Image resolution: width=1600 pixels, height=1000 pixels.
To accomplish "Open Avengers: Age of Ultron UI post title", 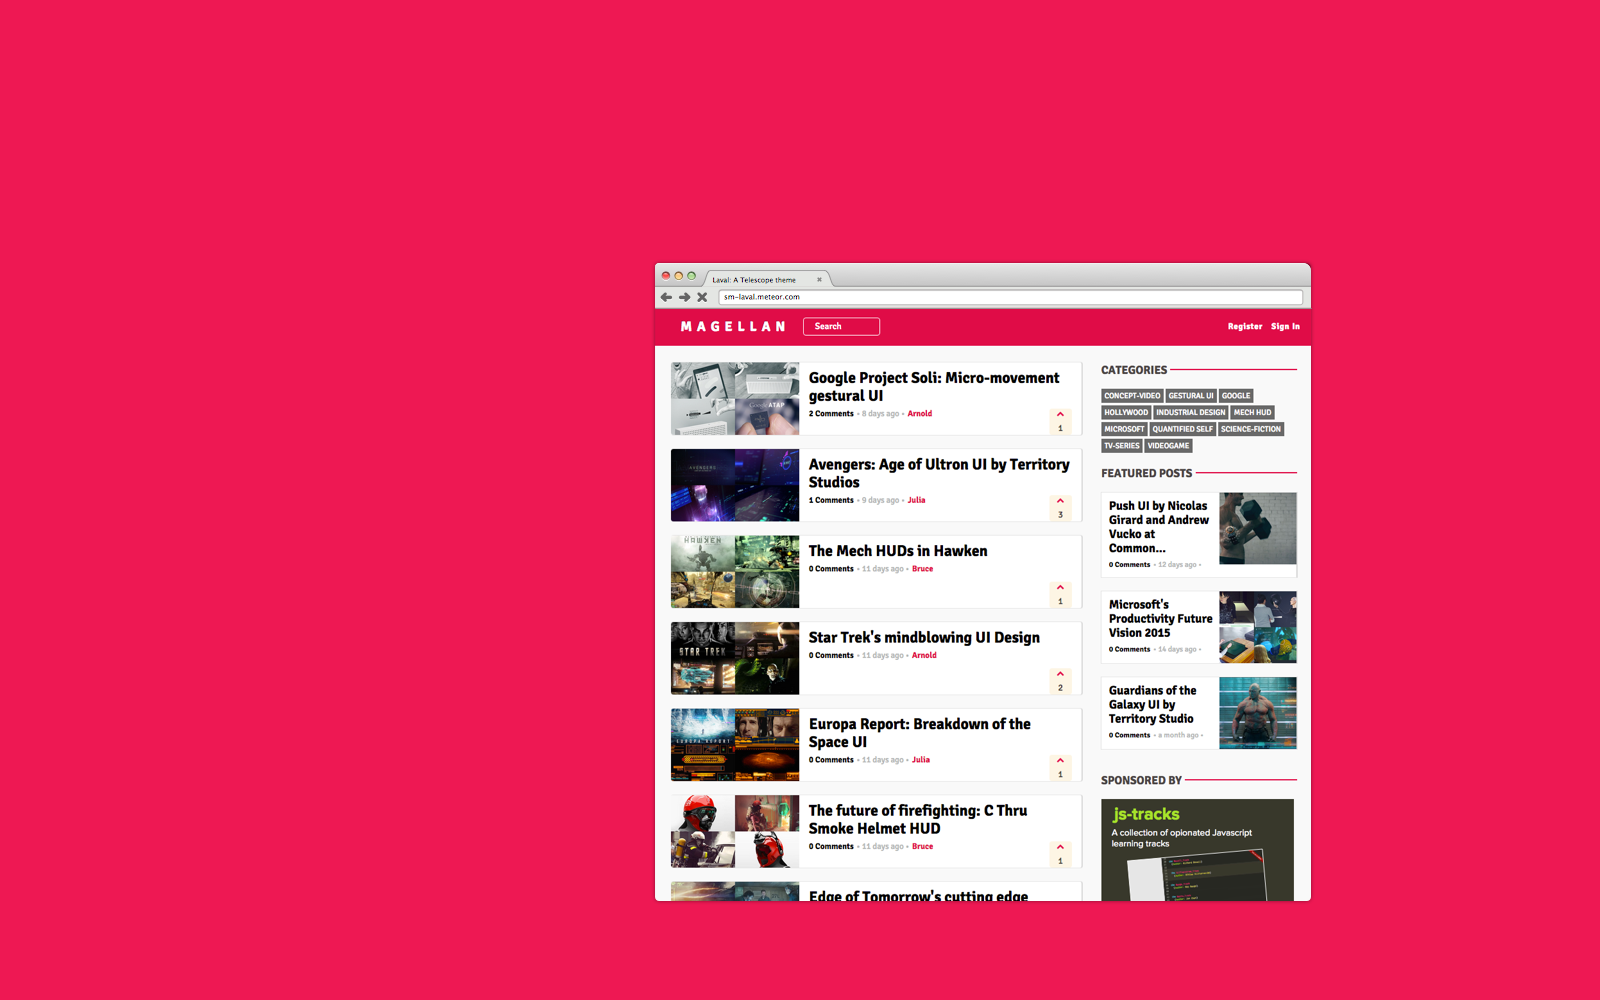I will (x=939, y=473).
